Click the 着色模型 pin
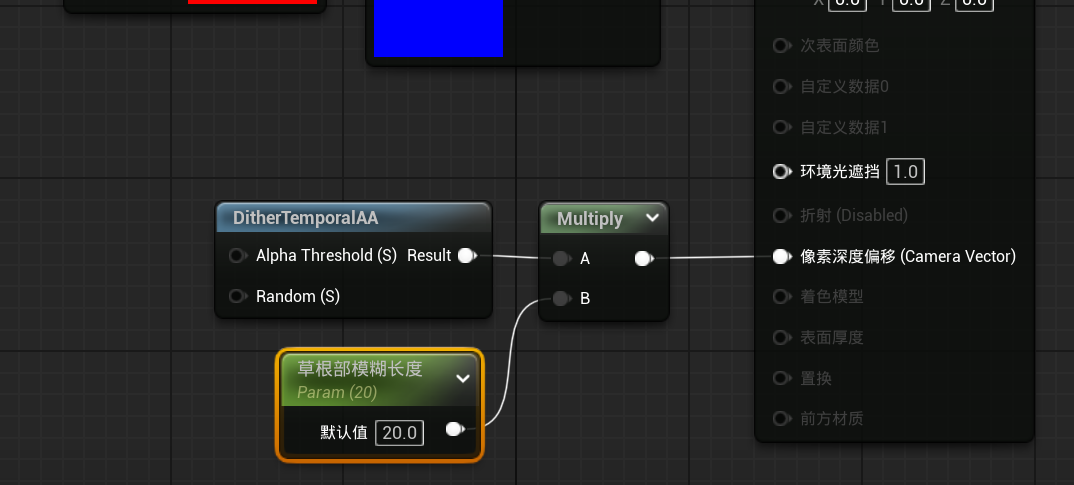This screenshot has width=1074, height=485. [x=781, y=296]
